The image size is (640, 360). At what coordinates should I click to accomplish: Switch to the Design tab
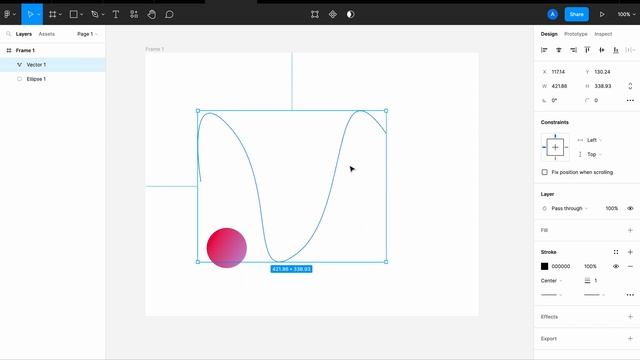(549, 34)
